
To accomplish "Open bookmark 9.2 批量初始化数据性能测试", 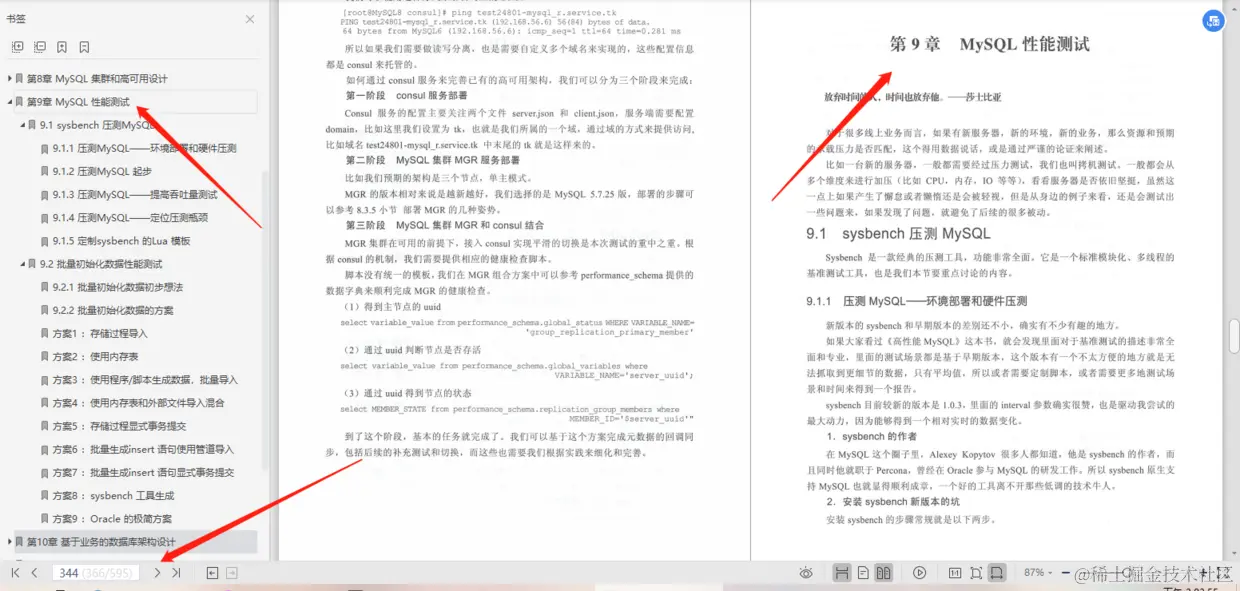I will click(101, 264).
